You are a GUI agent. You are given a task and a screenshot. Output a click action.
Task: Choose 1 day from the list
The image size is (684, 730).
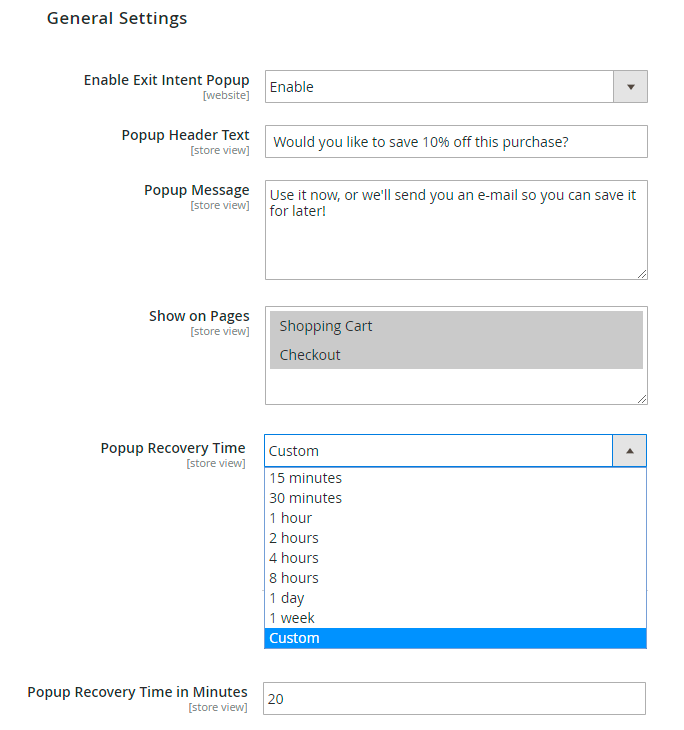(x=287, y=598)
